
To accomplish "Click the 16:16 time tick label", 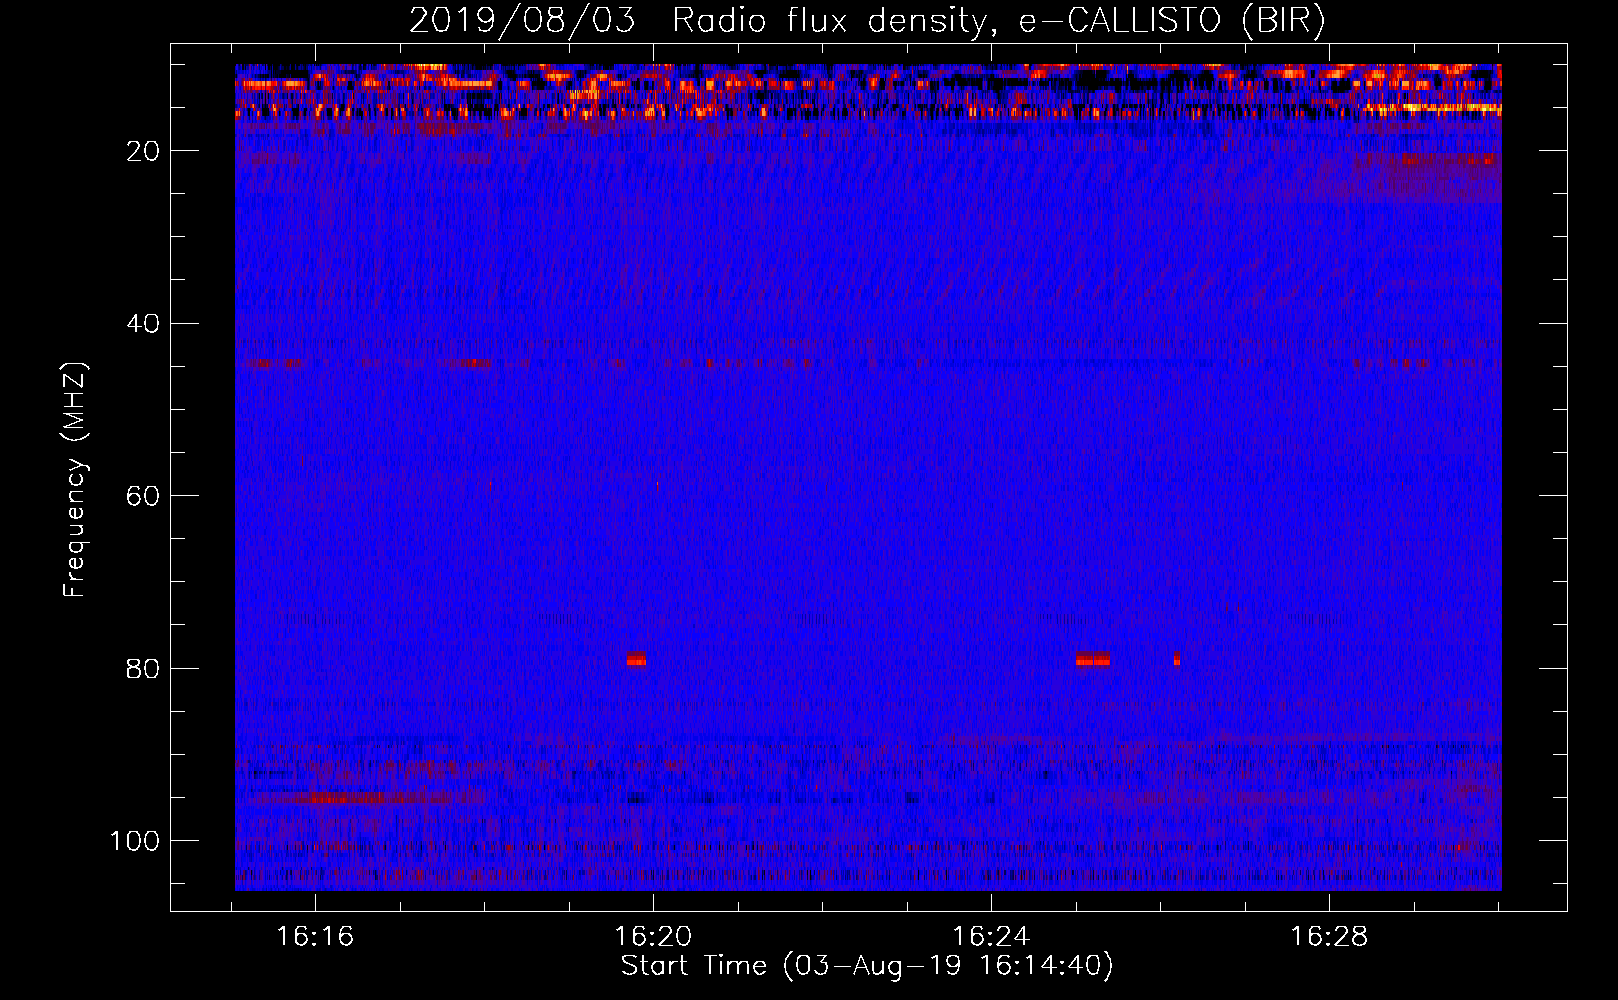I will click(316, 937).
